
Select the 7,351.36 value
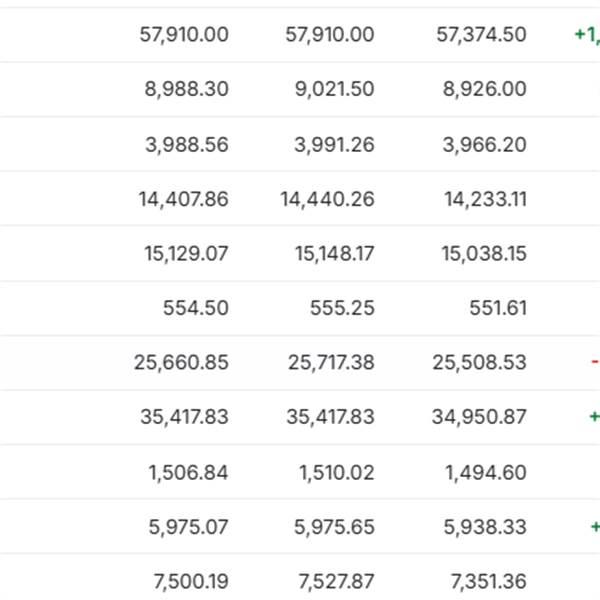click(485, 581)
